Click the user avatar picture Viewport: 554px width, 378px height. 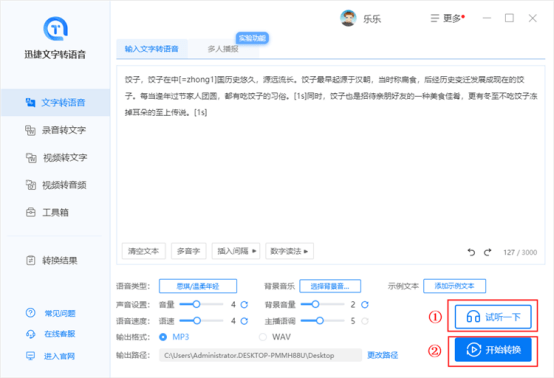click(x=348, y=18)
